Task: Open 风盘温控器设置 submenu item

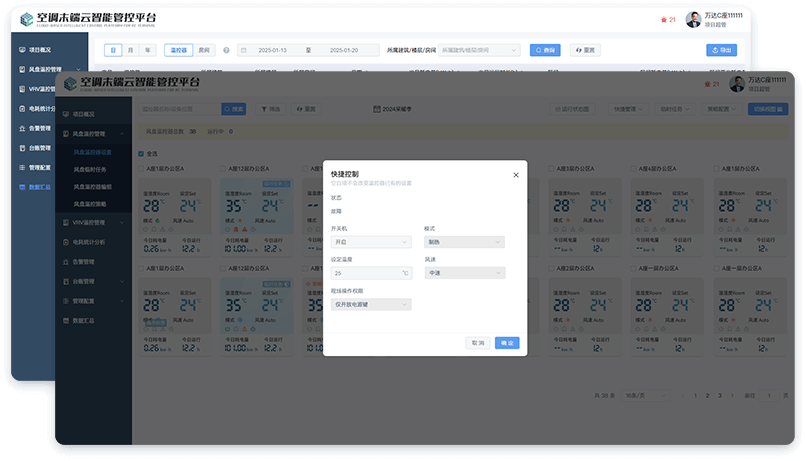Action: point(93,153)
